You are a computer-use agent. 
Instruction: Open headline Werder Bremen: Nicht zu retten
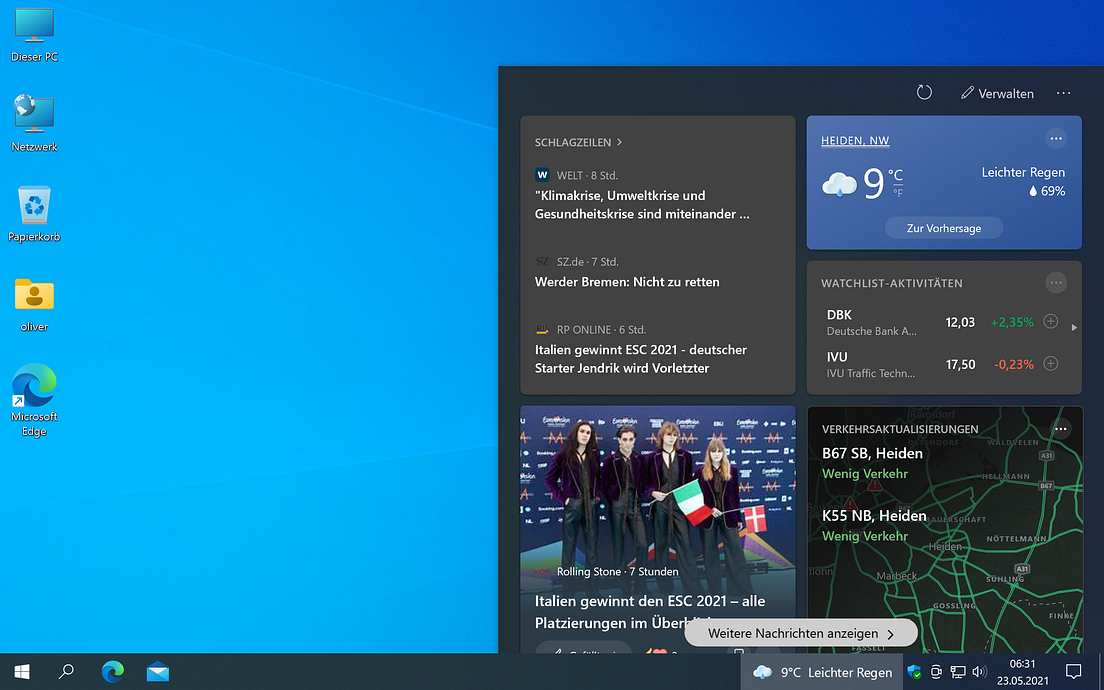point(627,282)
